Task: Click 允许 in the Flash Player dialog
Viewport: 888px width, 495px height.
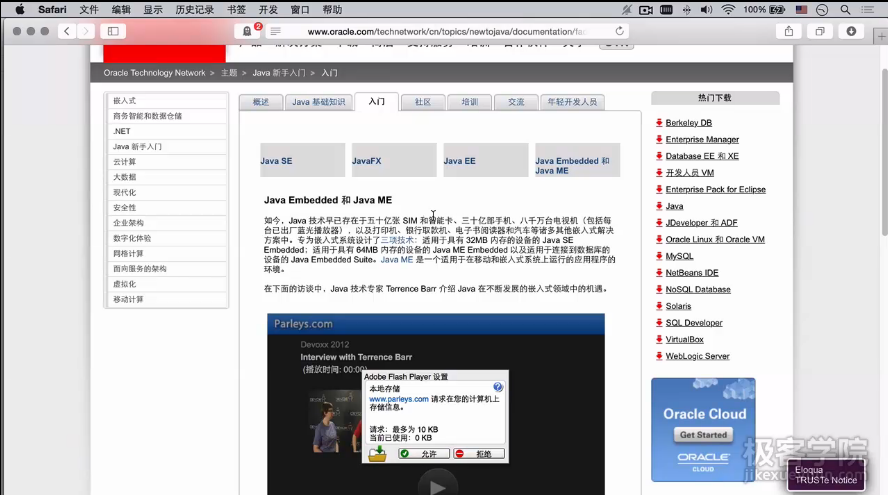Action: (424, 454)
